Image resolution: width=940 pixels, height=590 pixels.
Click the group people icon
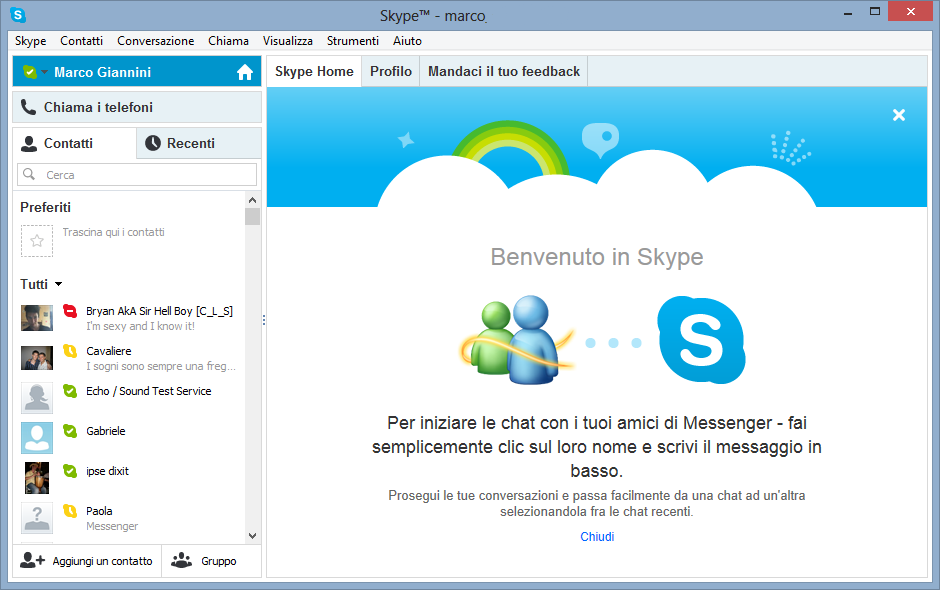pyautogui.click(x=182, y=560)
